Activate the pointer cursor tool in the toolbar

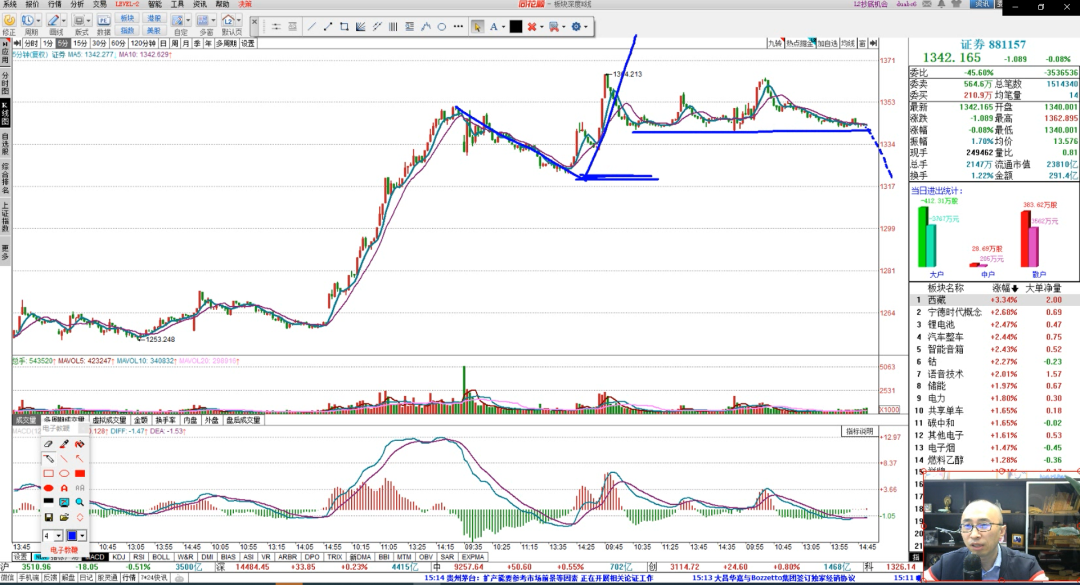477,27
